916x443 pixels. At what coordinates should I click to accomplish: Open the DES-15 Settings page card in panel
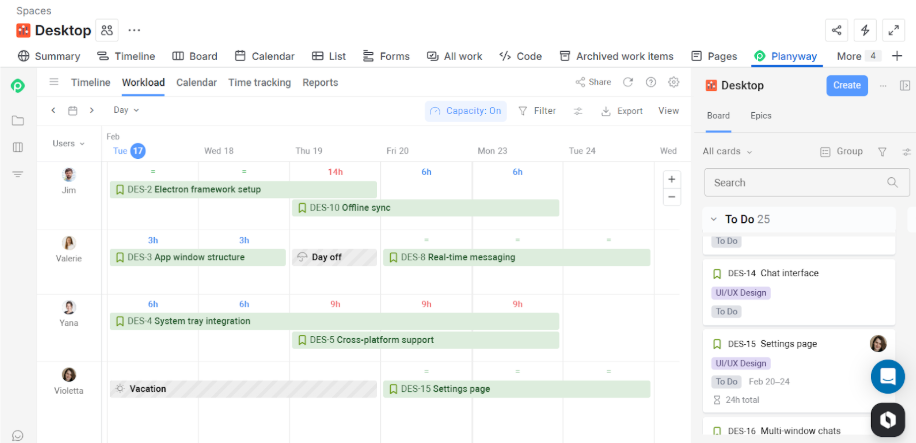(x=799, y=371)
